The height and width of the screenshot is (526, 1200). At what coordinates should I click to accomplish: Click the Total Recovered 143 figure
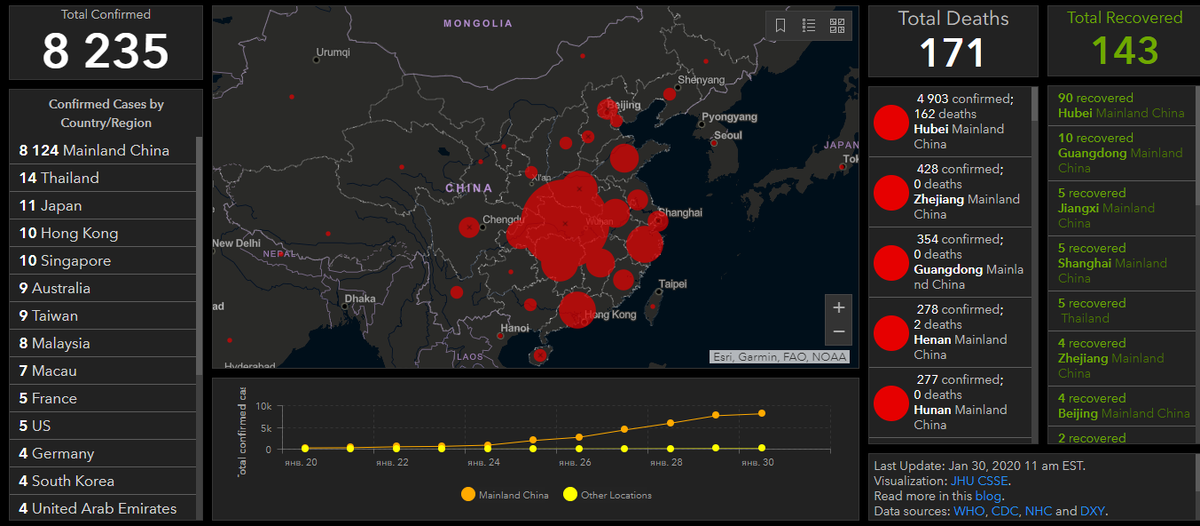point(1125,50)
